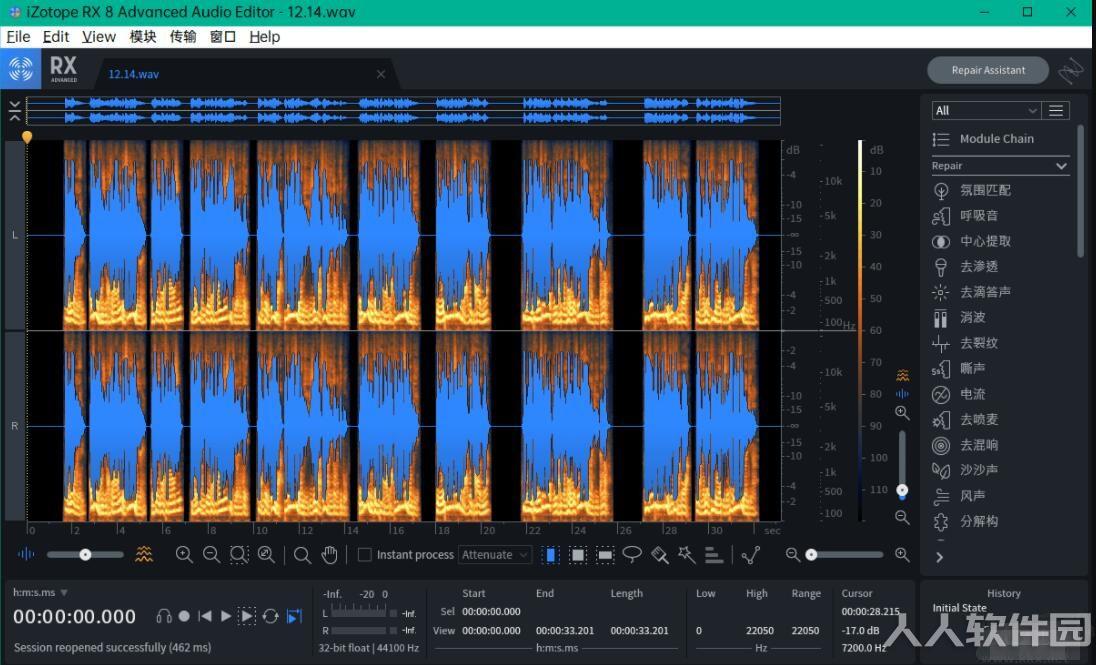
Task: Open the 传输 menu
Action: point(183,36)
